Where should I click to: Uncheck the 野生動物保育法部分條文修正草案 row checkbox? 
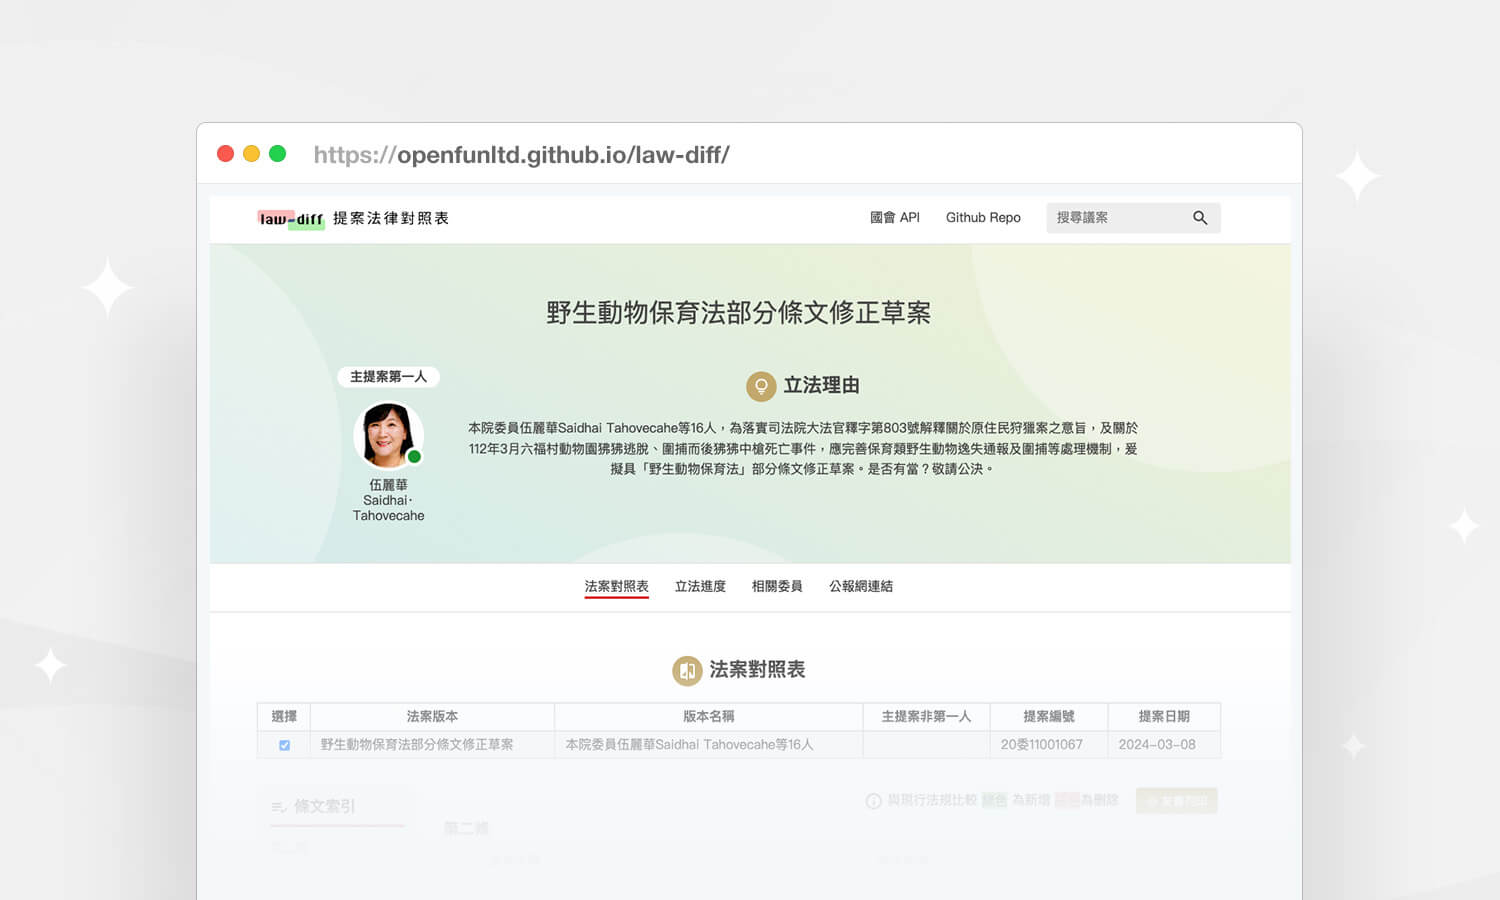point(285,745)
